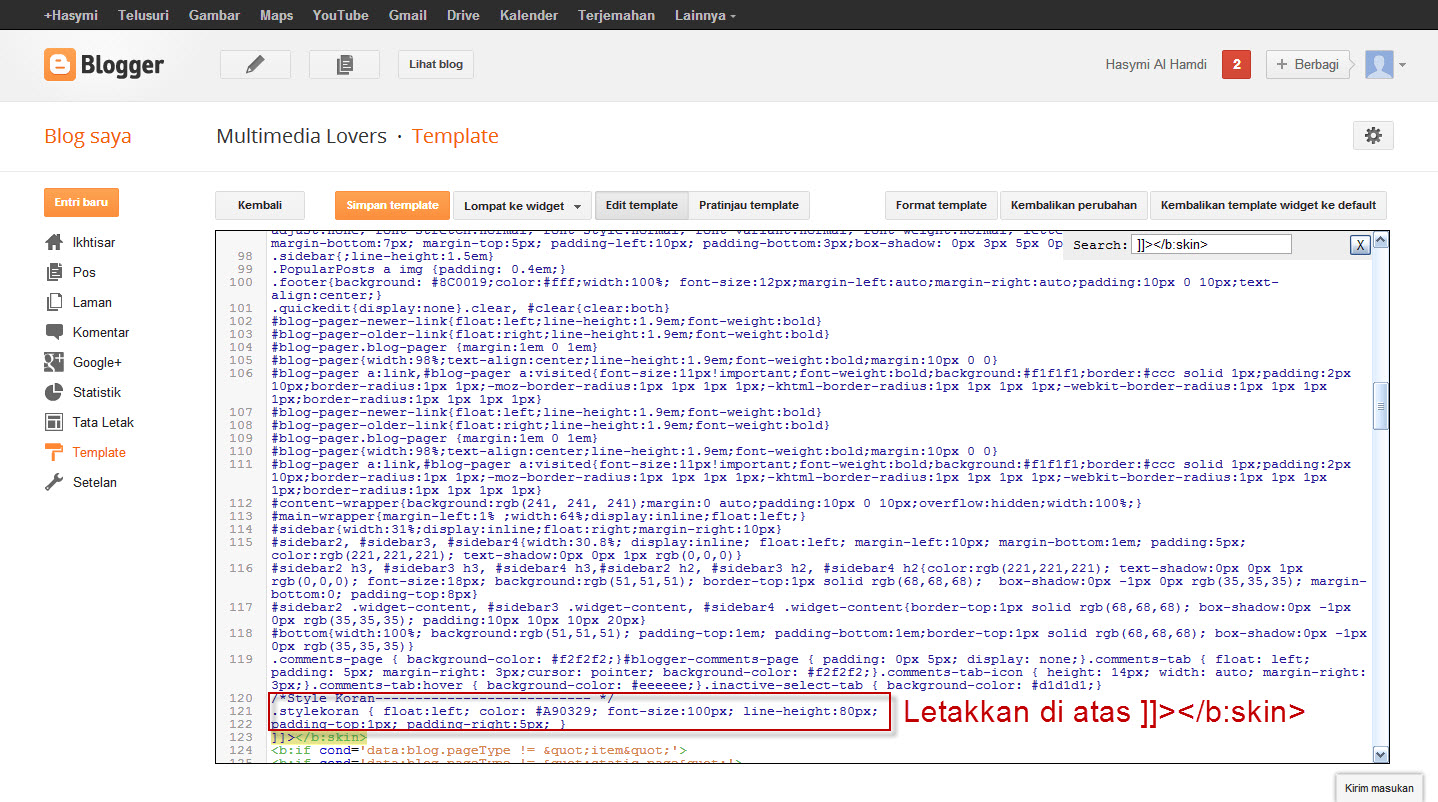
Task: Open the Setelan sidebar link
Action: pyautogui.click(x=95, y=482)
